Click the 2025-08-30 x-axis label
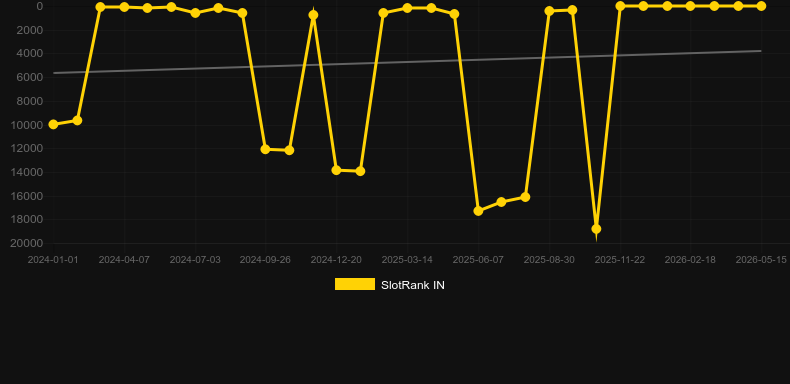Viewport: 790px width, 384px height. click(549, 260)
